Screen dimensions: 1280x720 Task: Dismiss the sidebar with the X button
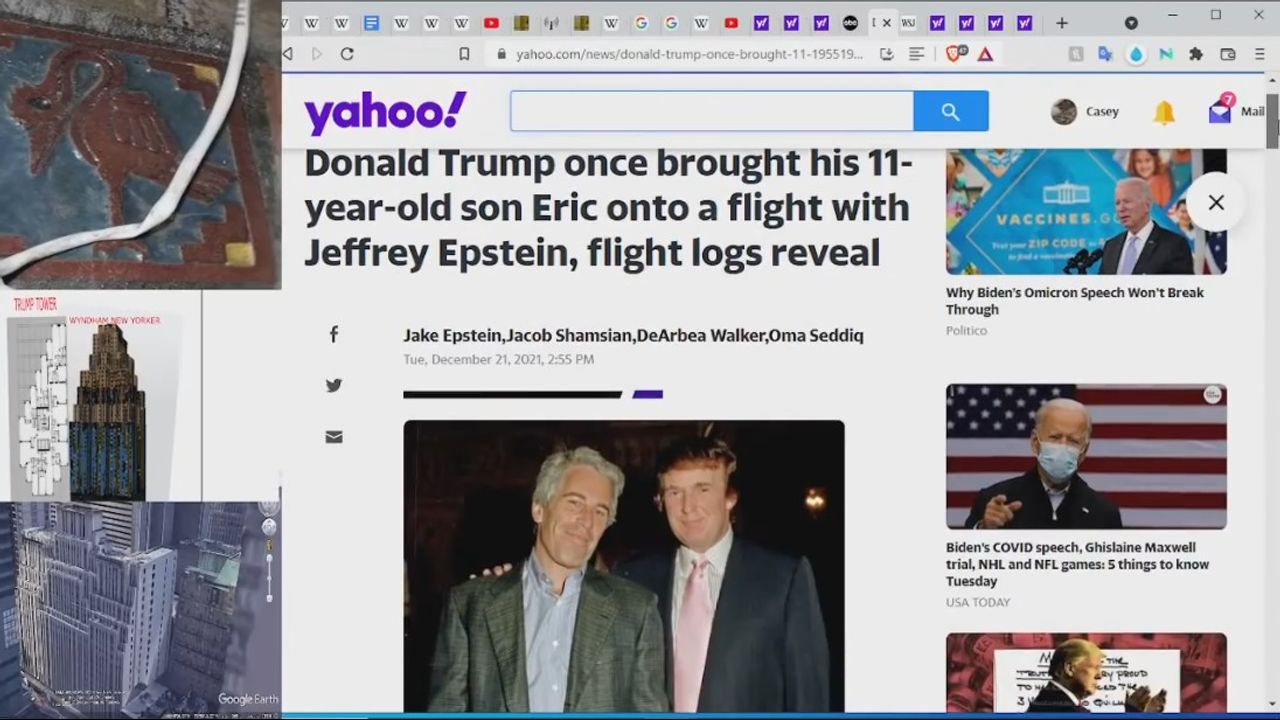point(1216,203)
